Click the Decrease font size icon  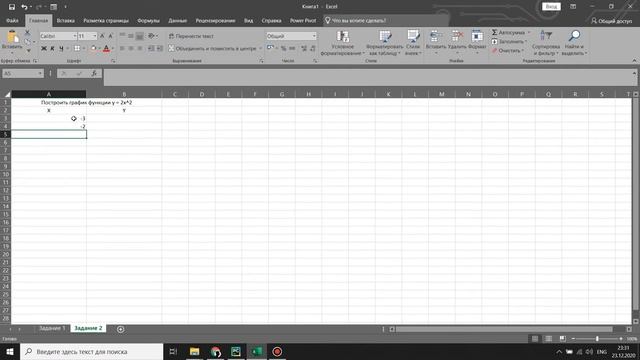pos(110,36)
